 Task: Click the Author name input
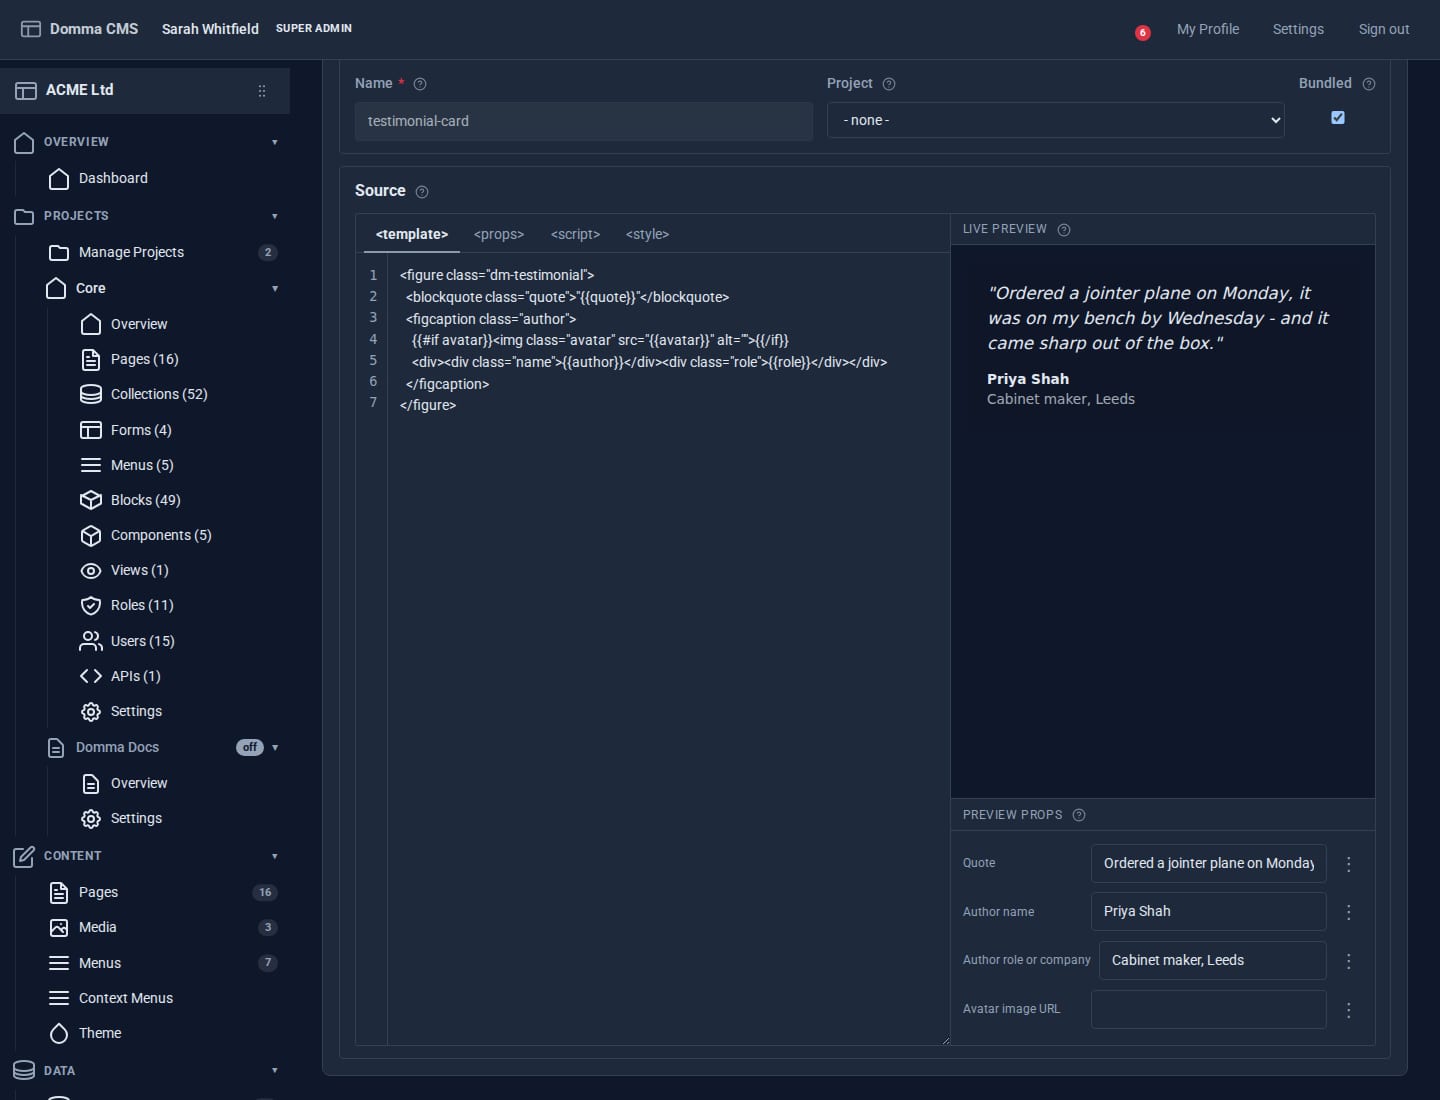click(x=1209, y=911)
